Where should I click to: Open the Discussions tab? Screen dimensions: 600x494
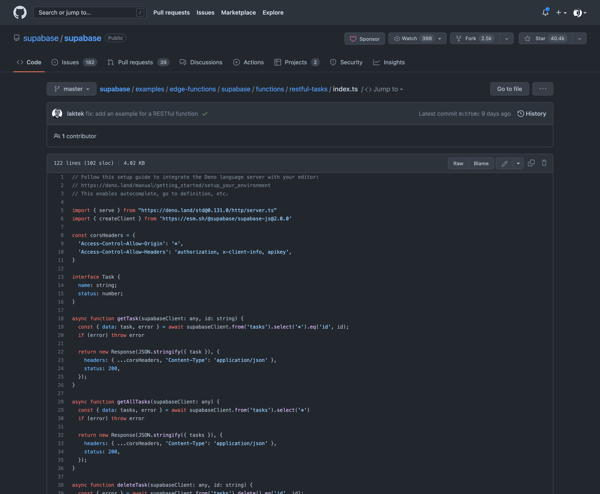coord(201,62)
